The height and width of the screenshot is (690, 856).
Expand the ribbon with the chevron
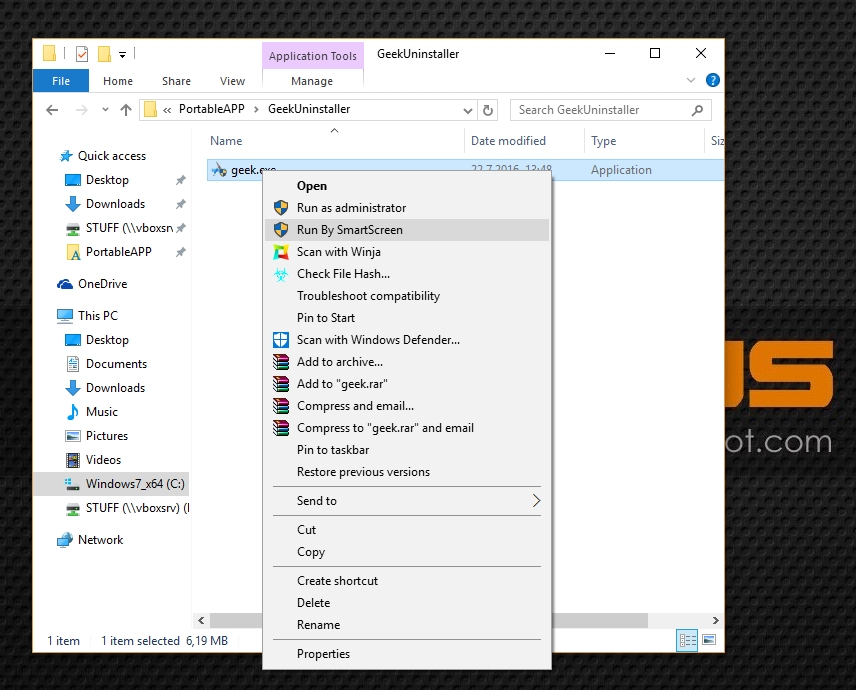coord(692,81)
